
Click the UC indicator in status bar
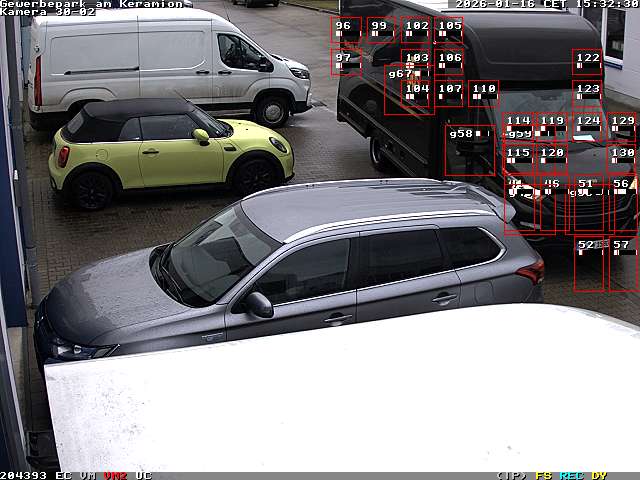[x=143, y=475]
